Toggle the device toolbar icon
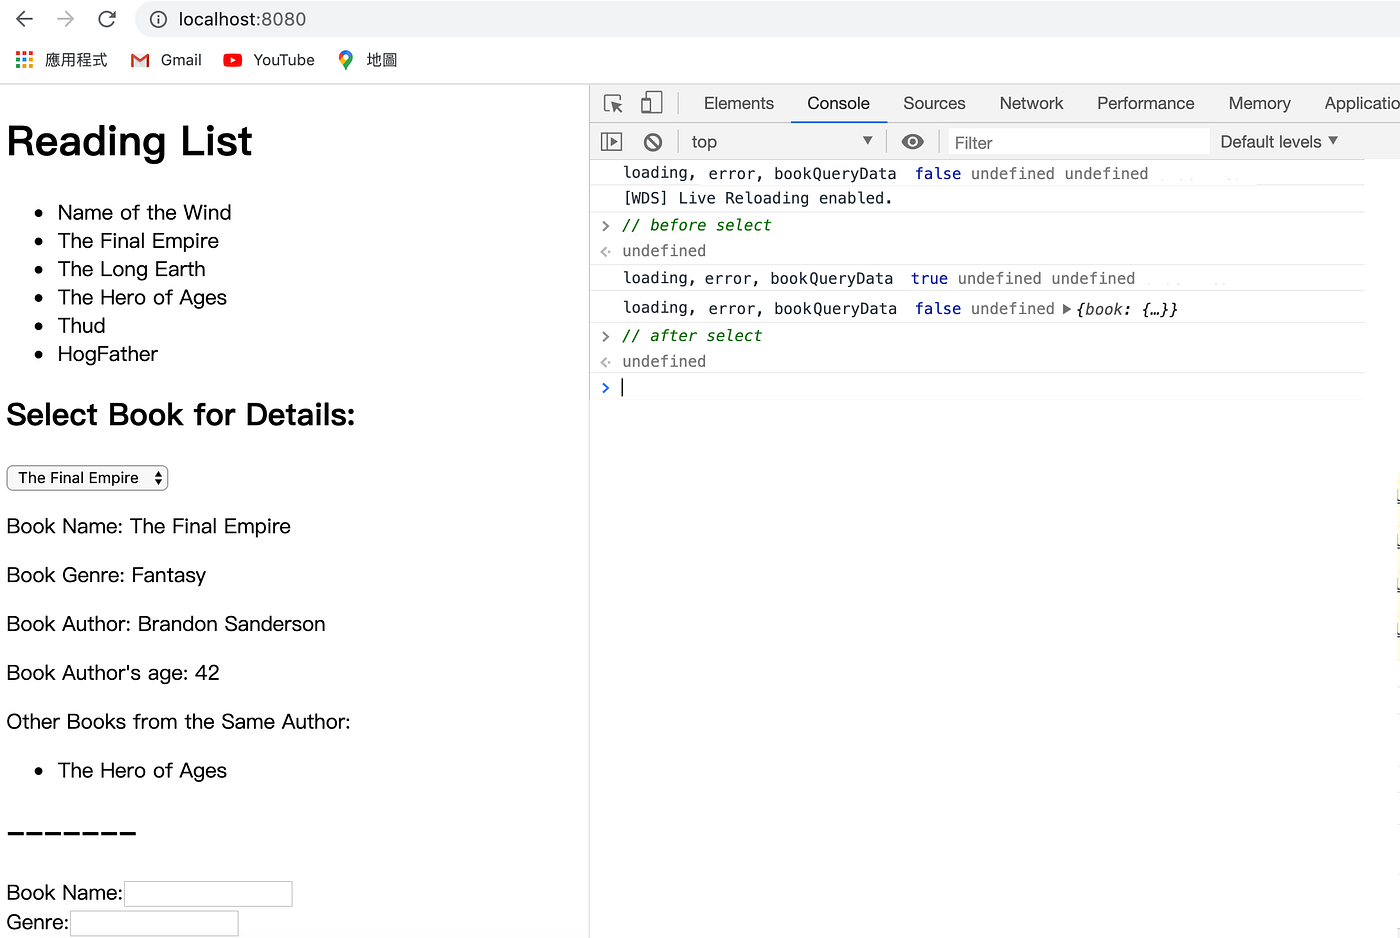Screen dimensions: 1400x938 coord(652,103)
